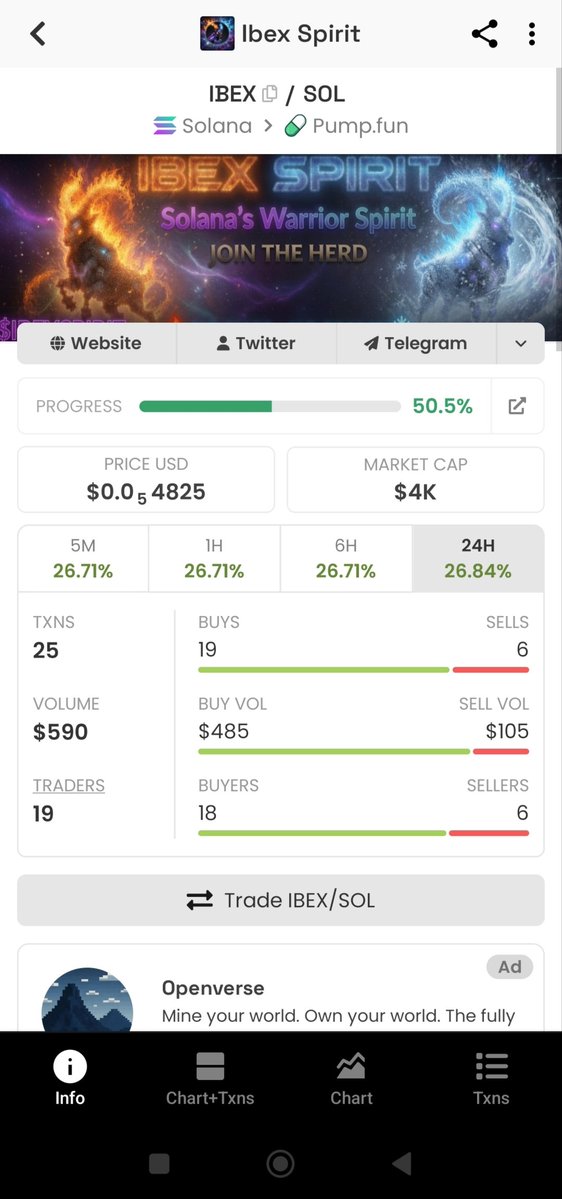Tap the Android recent apps square

click(x=159, y=1164)
